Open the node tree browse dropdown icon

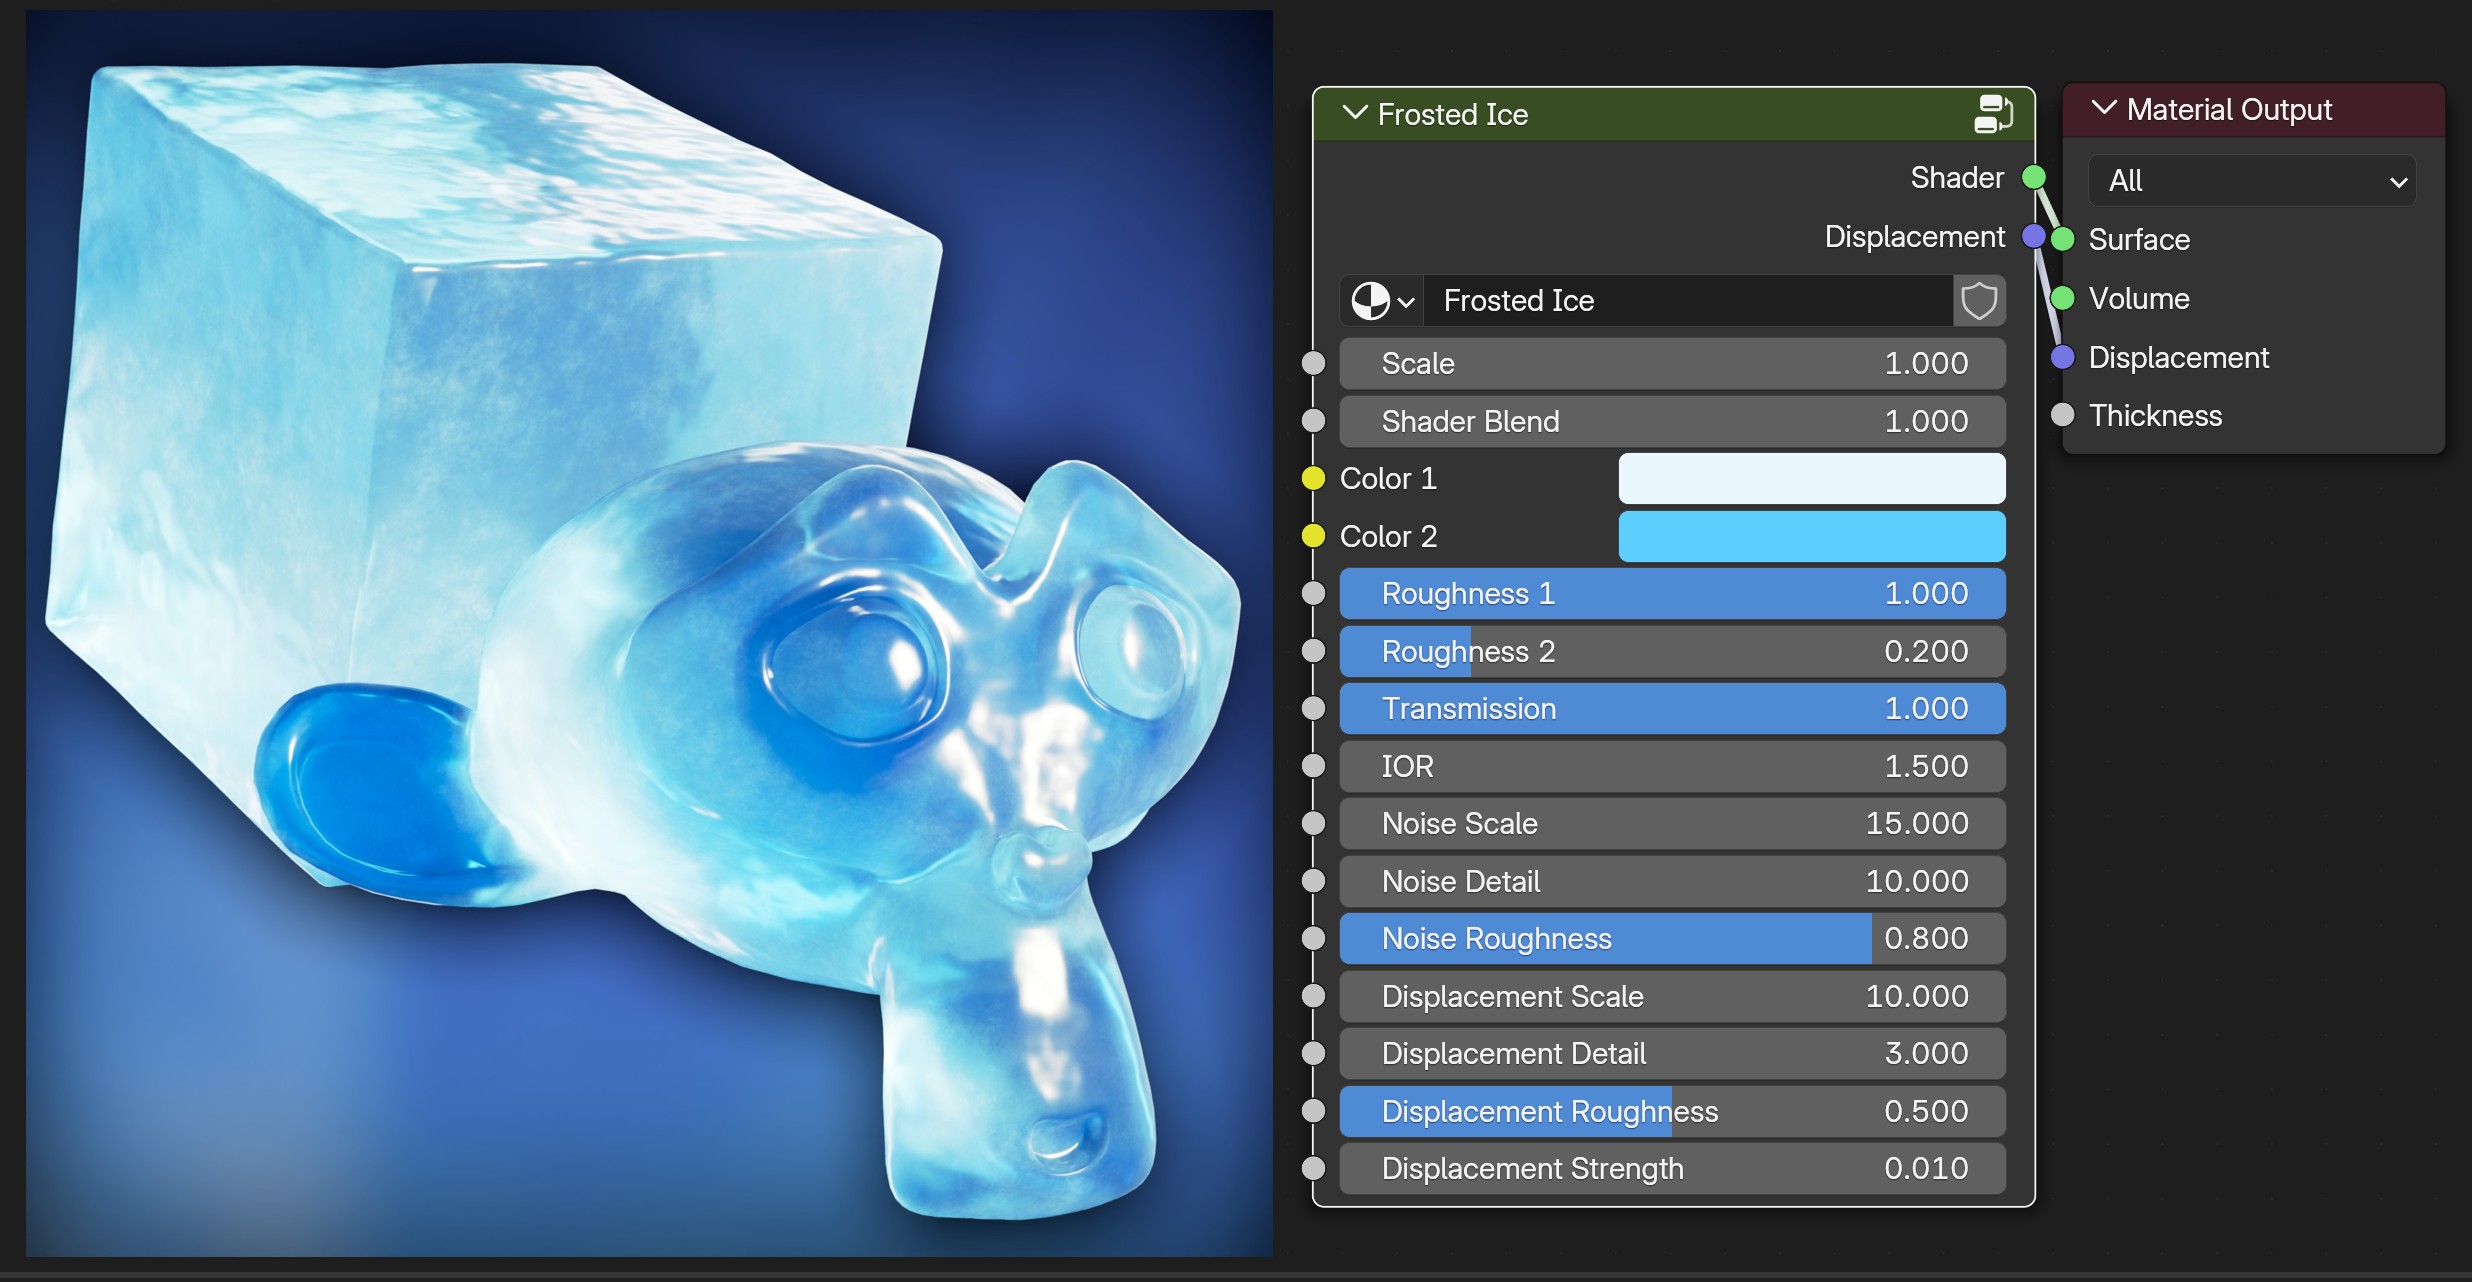pos(1382,300)
